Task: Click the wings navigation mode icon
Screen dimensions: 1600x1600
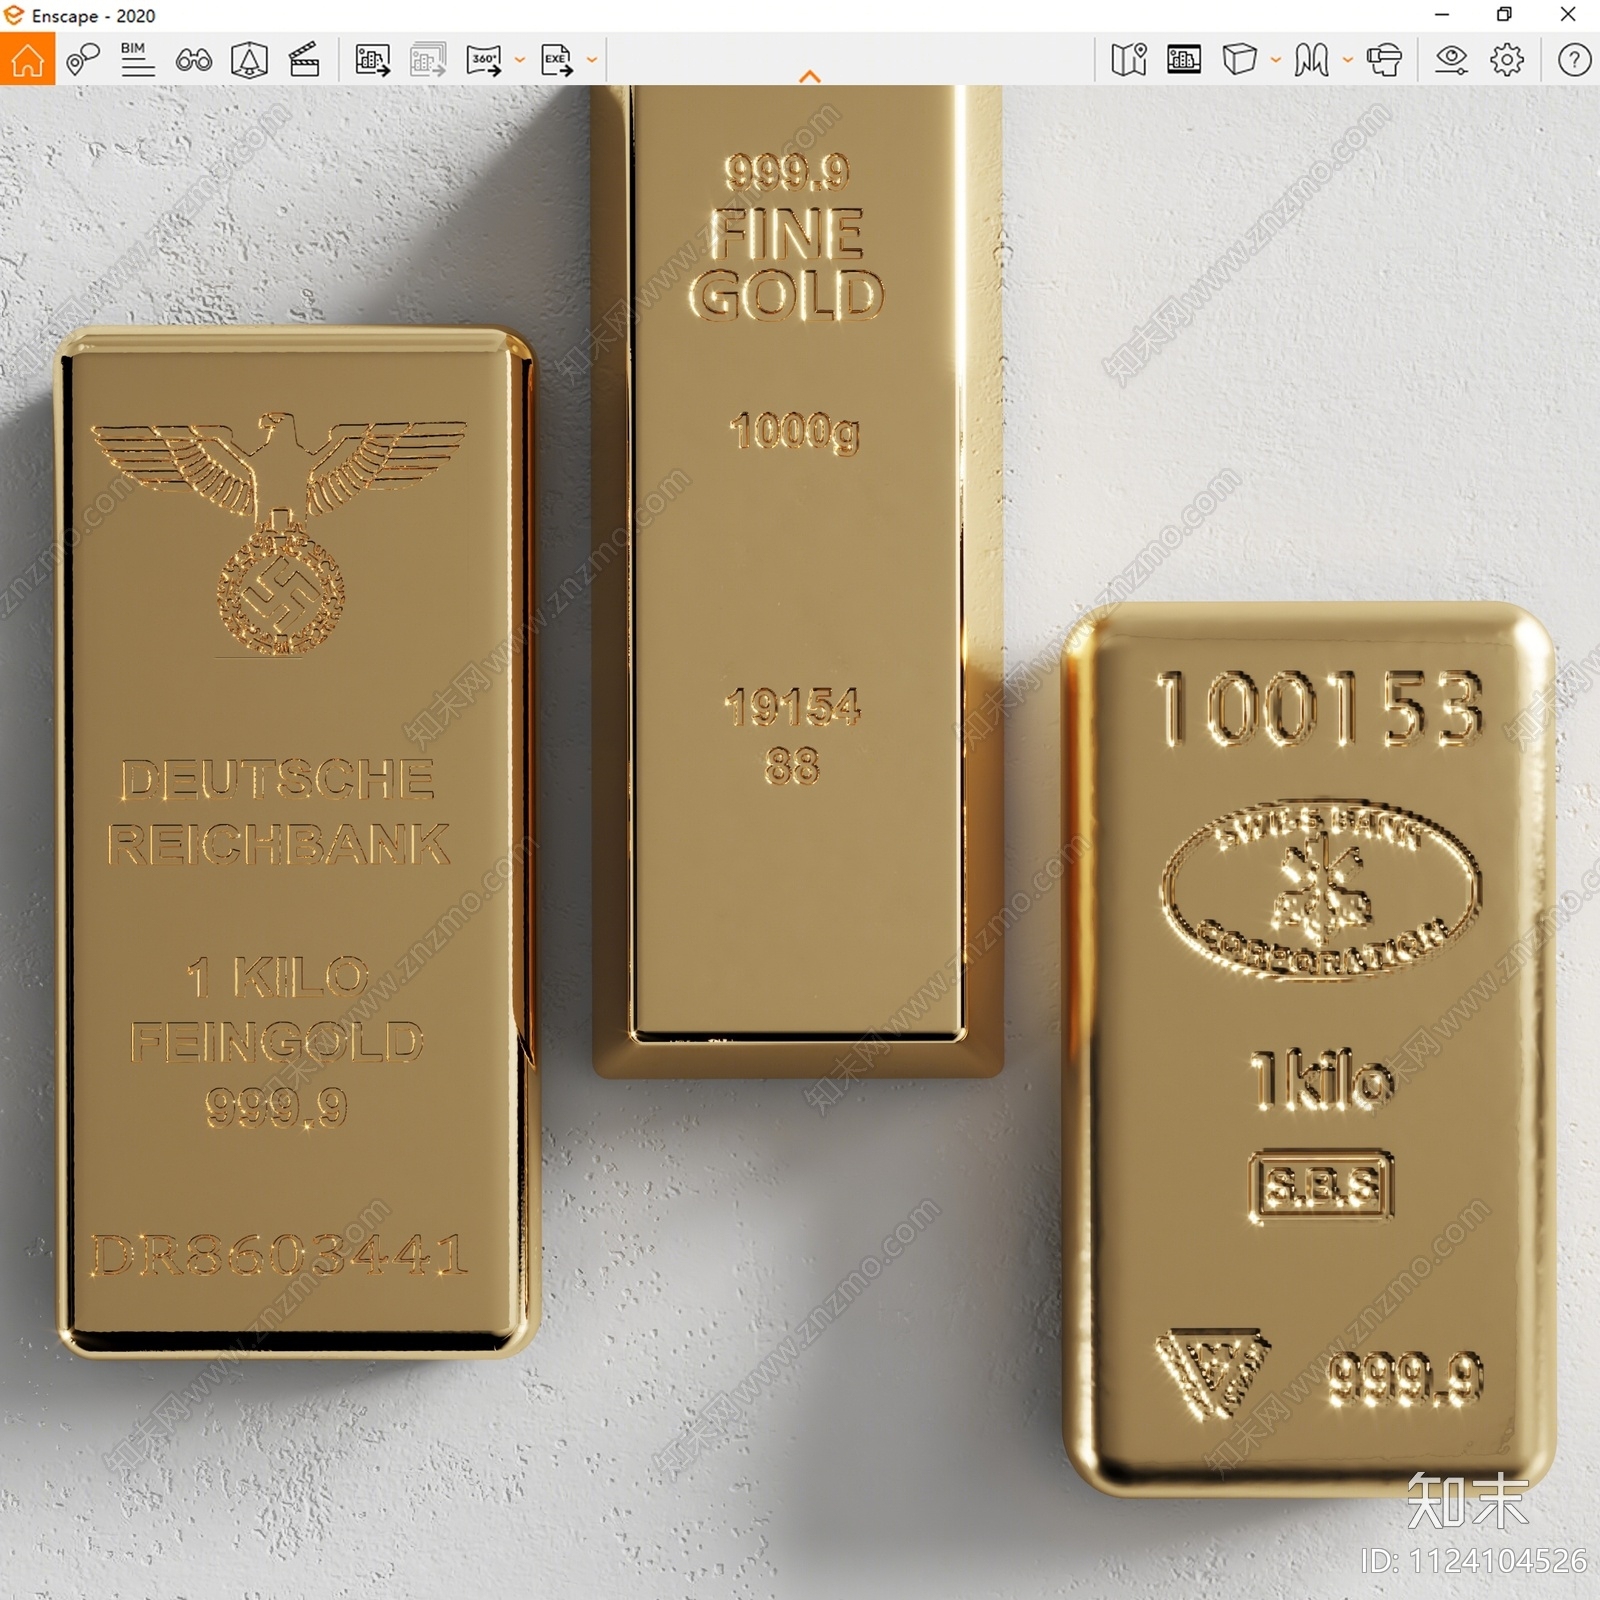Action: pyautogui.click(x=1311, y=60)
